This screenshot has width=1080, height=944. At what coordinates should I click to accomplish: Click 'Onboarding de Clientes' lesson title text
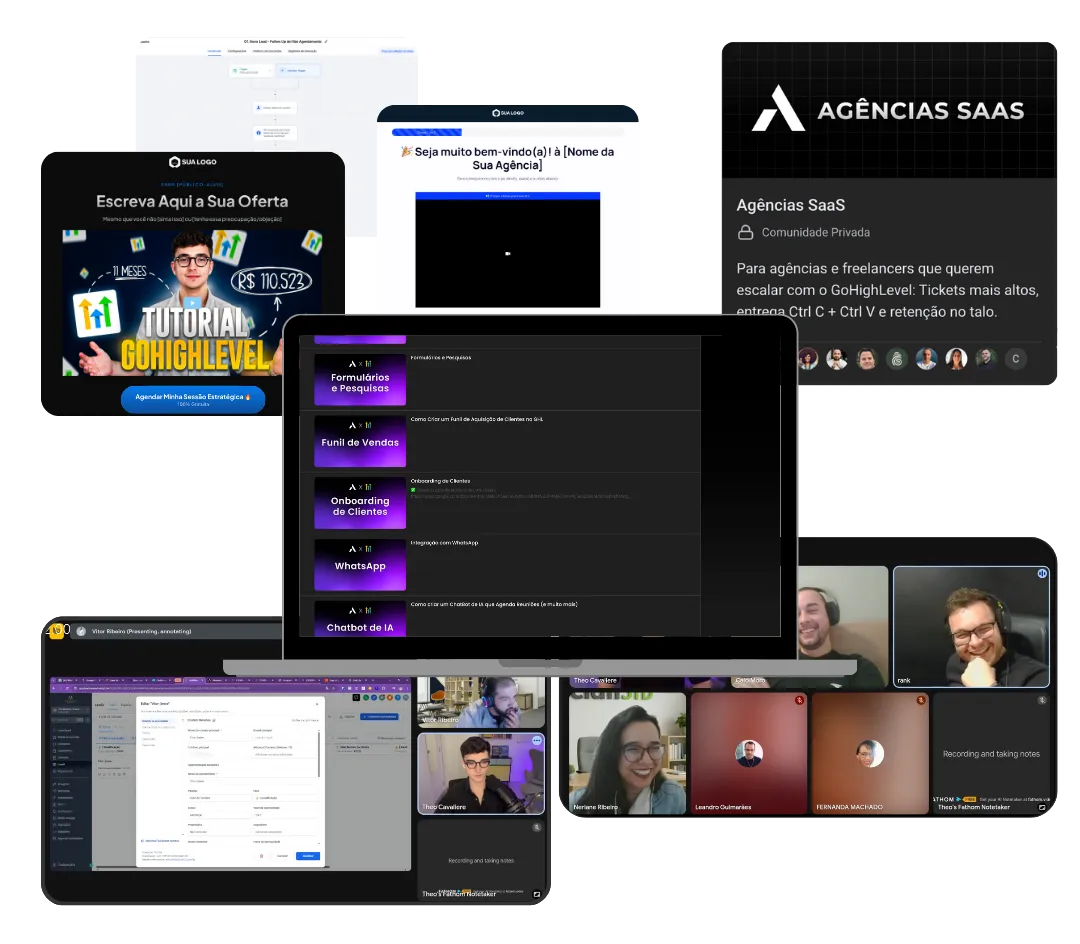440,481
